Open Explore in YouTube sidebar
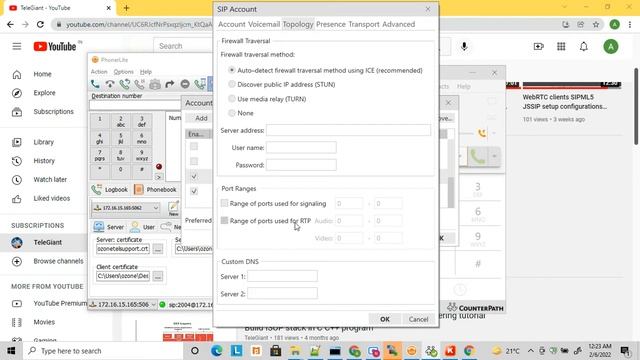 [44, 93]
